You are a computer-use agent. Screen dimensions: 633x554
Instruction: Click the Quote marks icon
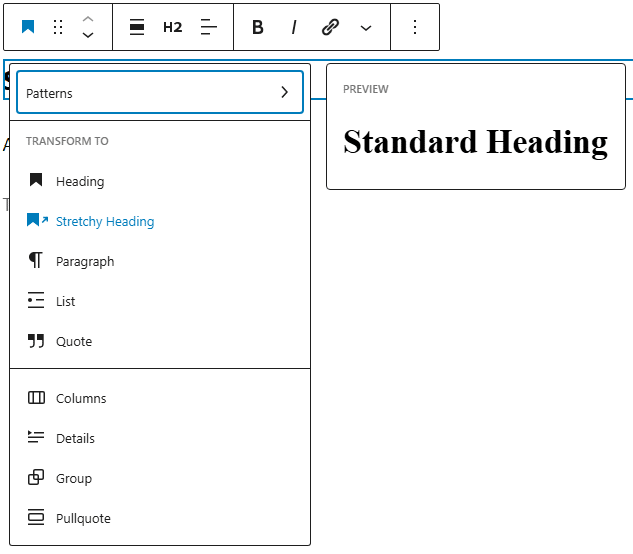pos(36,341)
